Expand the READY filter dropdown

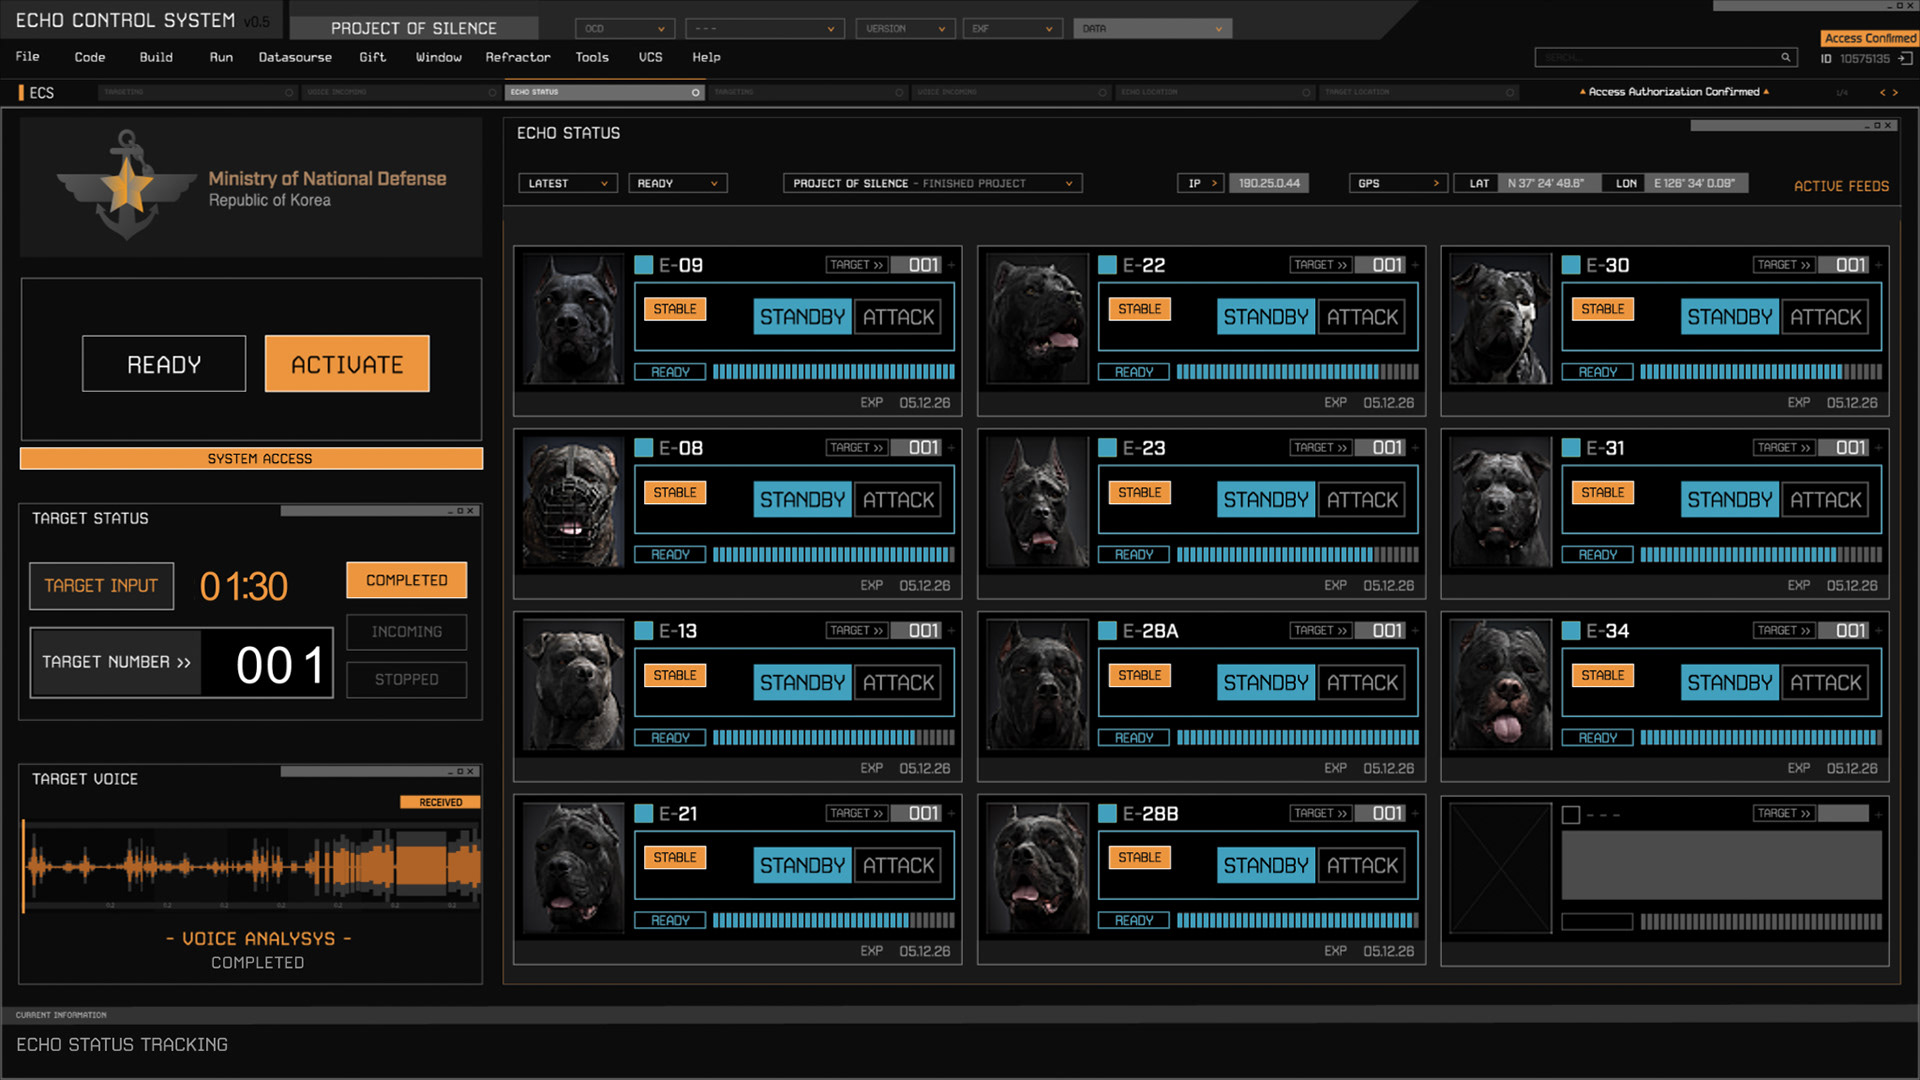(677, 184)
